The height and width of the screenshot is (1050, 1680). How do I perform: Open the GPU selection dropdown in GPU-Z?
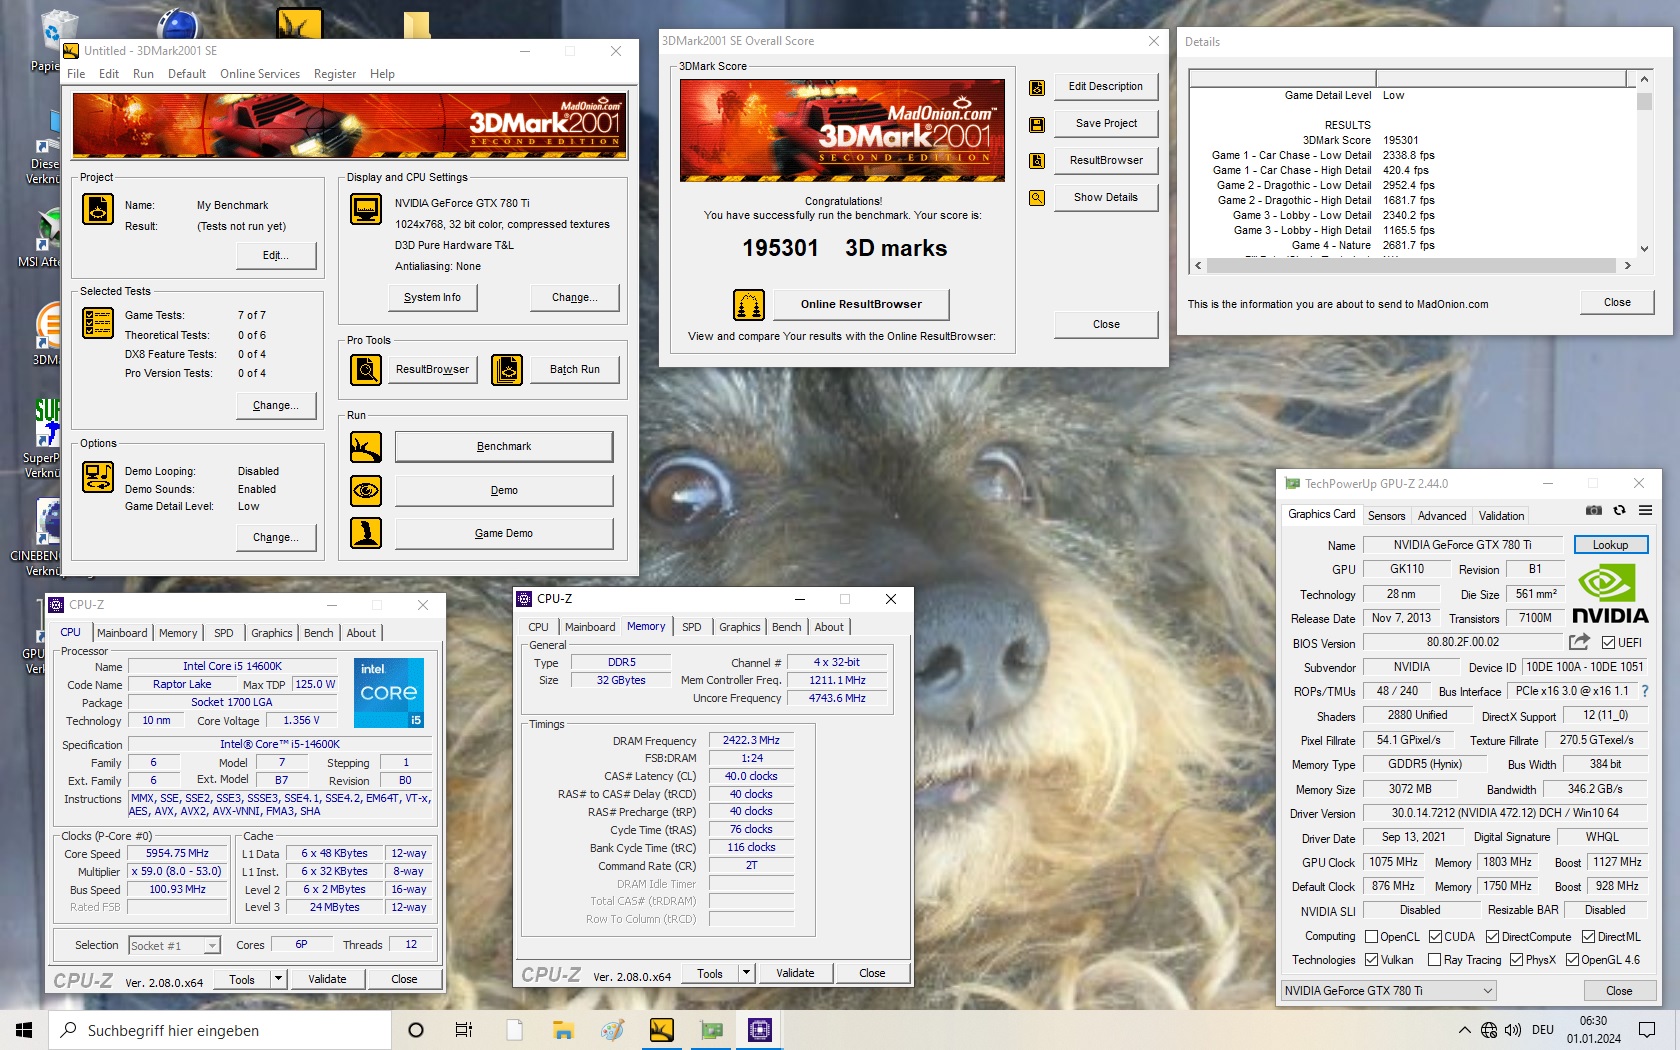(1388, 991)
